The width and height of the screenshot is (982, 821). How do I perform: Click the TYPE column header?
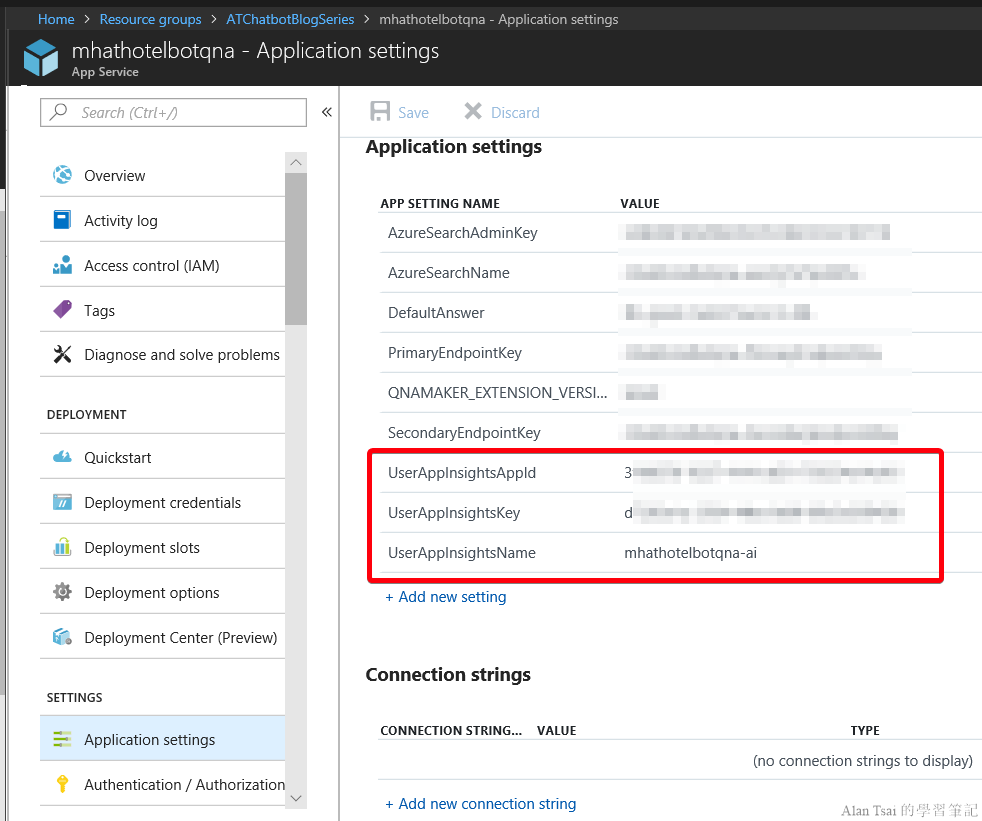pos(865,730)
